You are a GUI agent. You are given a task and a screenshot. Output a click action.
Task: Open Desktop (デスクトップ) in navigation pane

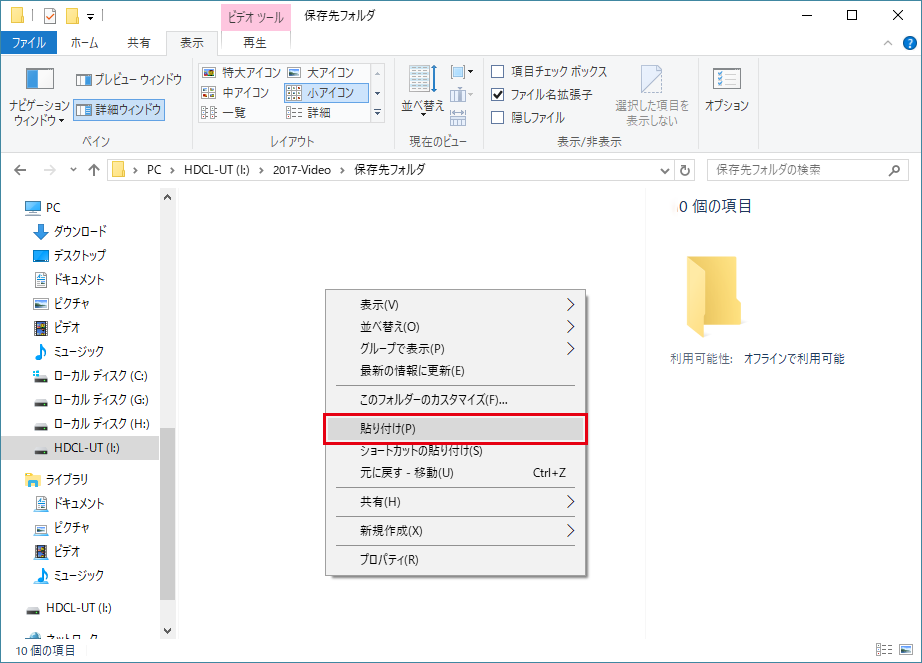(x=69, y=256)
